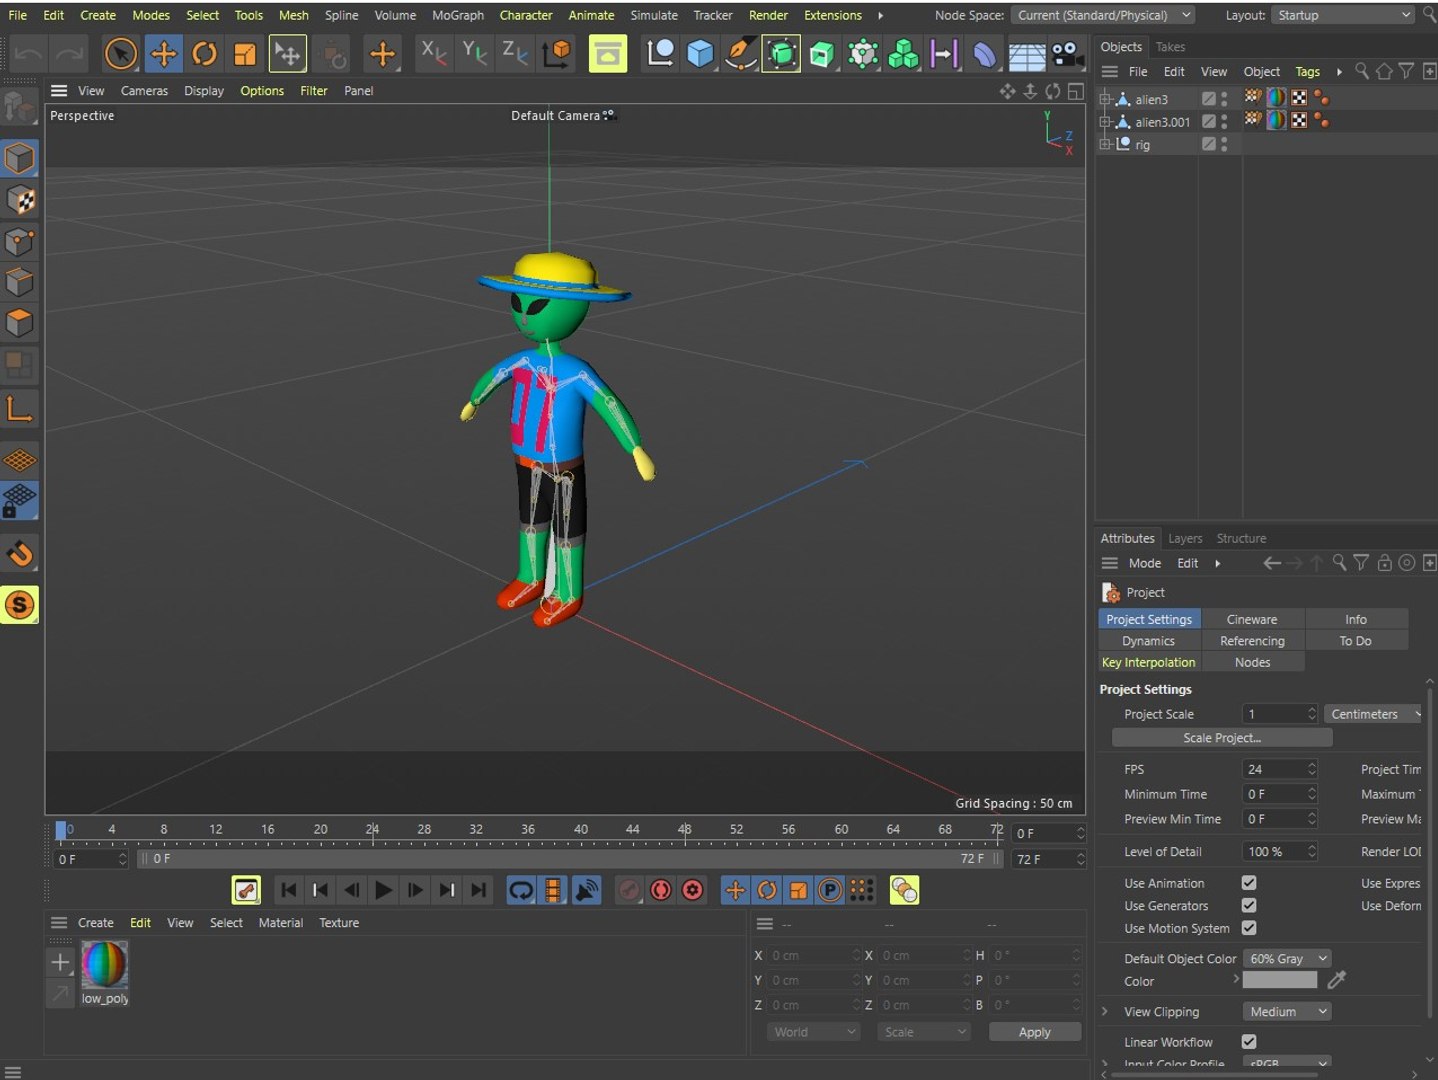The image size is (1438, 1080).
Task: Toggle Y axis lock
Action: pyautogui.click(x=474, y=54)
